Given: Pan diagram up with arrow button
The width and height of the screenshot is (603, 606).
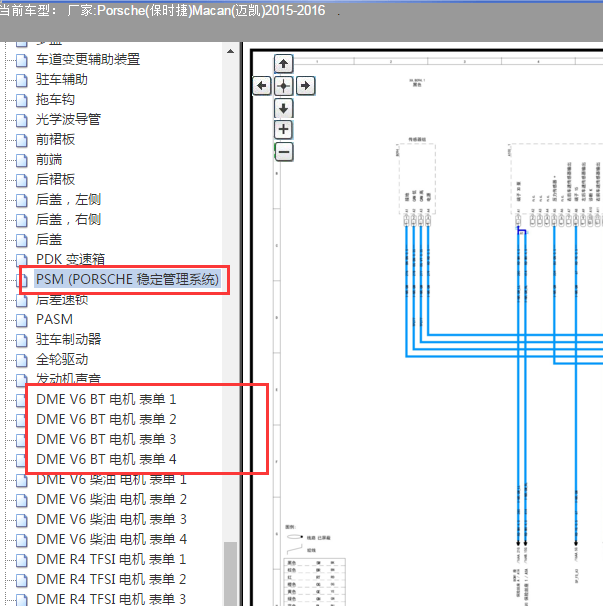Looking at the screenshot, I should [284, 64].
